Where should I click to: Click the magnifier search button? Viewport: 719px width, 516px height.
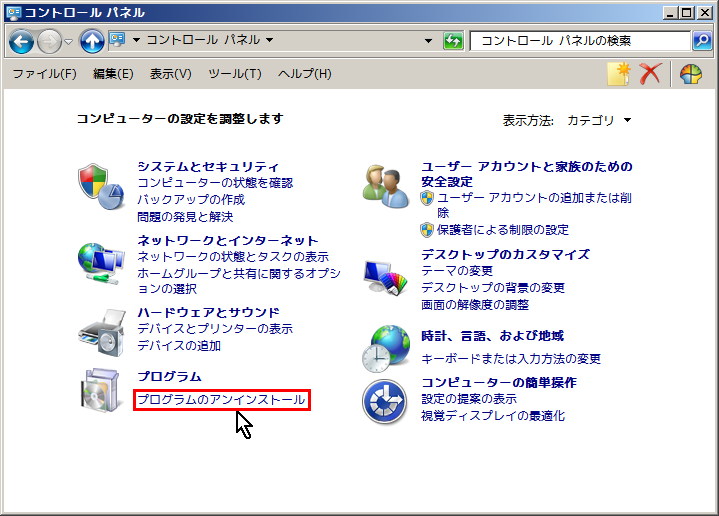pyautogui.click(x=702, y=41)
